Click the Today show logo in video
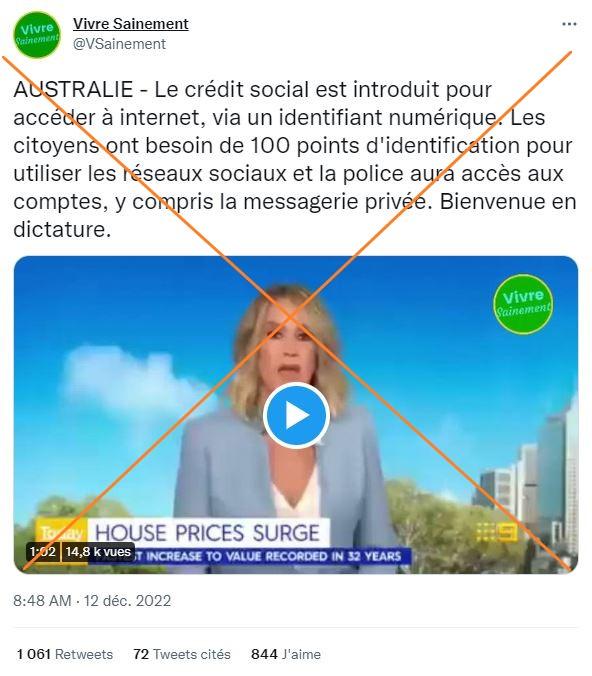The width and height of the screenshot is (592, 676). point(61,532)
